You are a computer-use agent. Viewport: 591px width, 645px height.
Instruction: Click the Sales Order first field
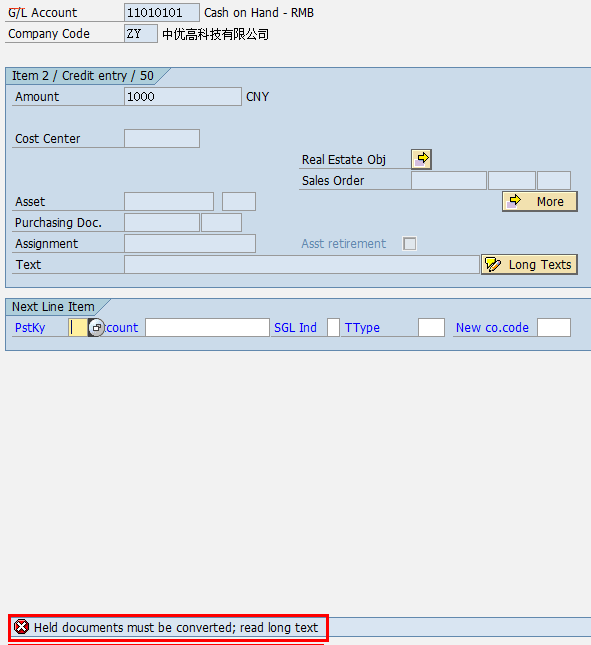point(449,181)
